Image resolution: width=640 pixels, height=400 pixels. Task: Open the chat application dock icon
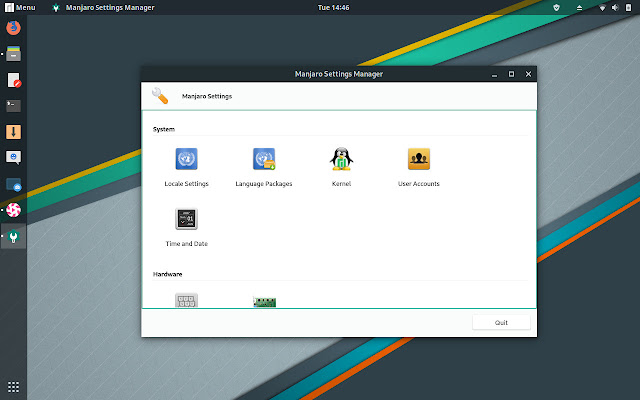(13, 158)
